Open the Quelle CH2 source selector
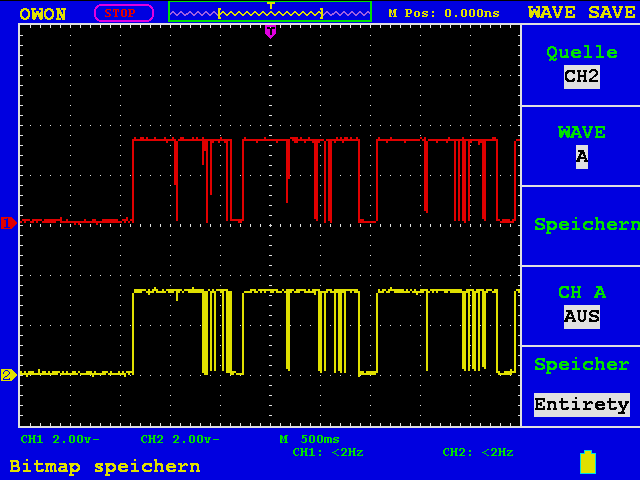 (581, 65)
